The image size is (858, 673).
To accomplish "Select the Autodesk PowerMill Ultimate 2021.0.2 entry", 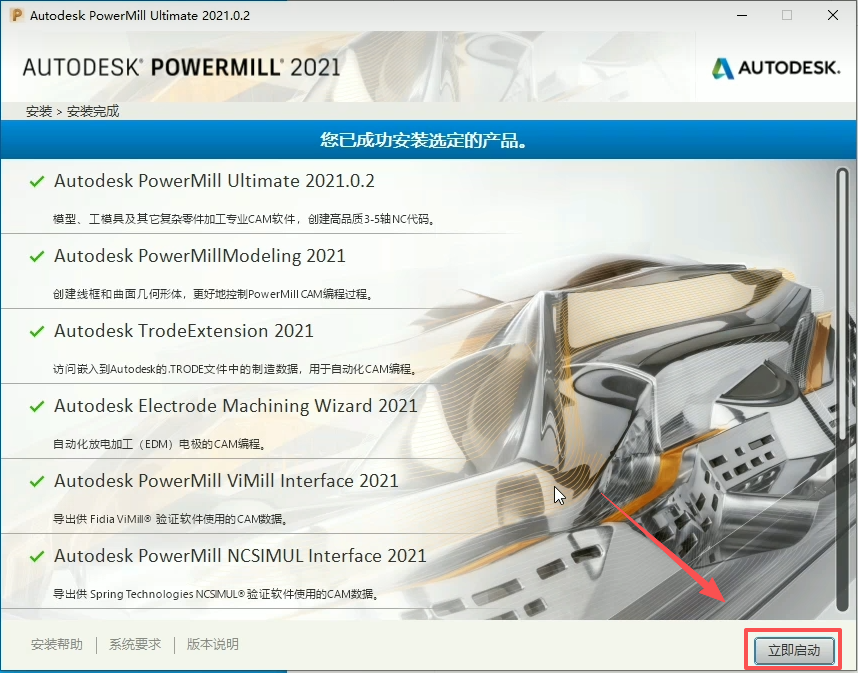I will pyautogui.click(x=214, y=181).
